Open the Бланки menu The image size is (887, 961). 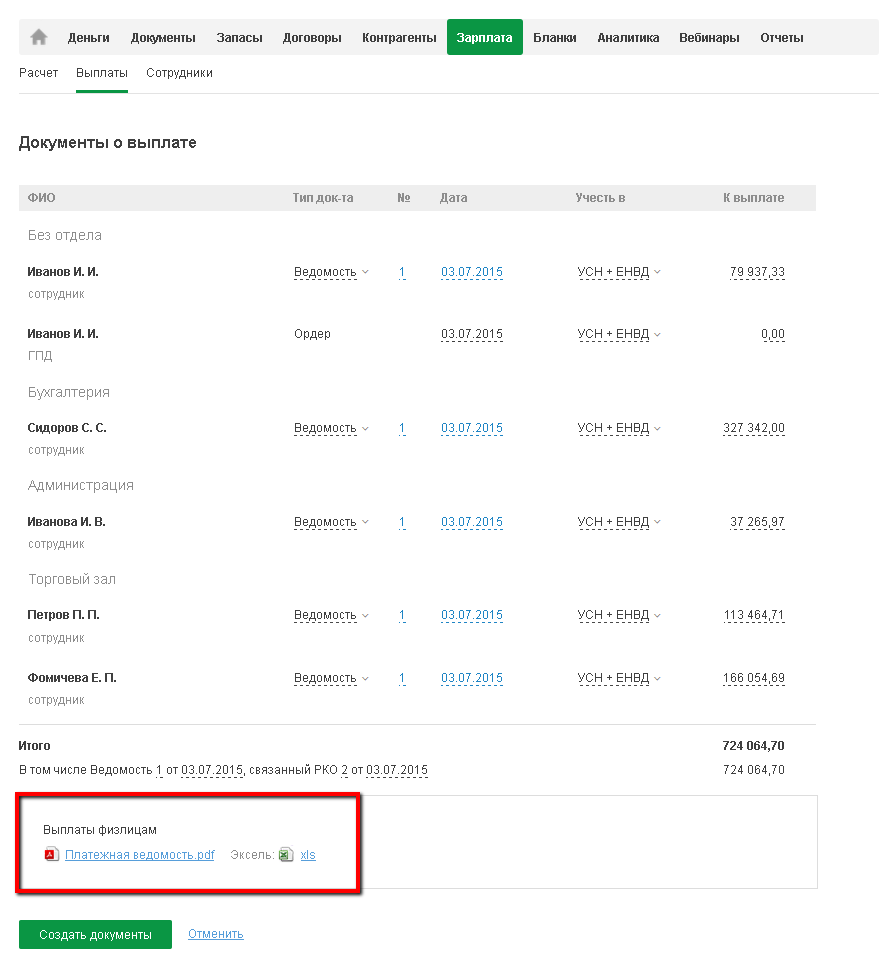[555, 37]
